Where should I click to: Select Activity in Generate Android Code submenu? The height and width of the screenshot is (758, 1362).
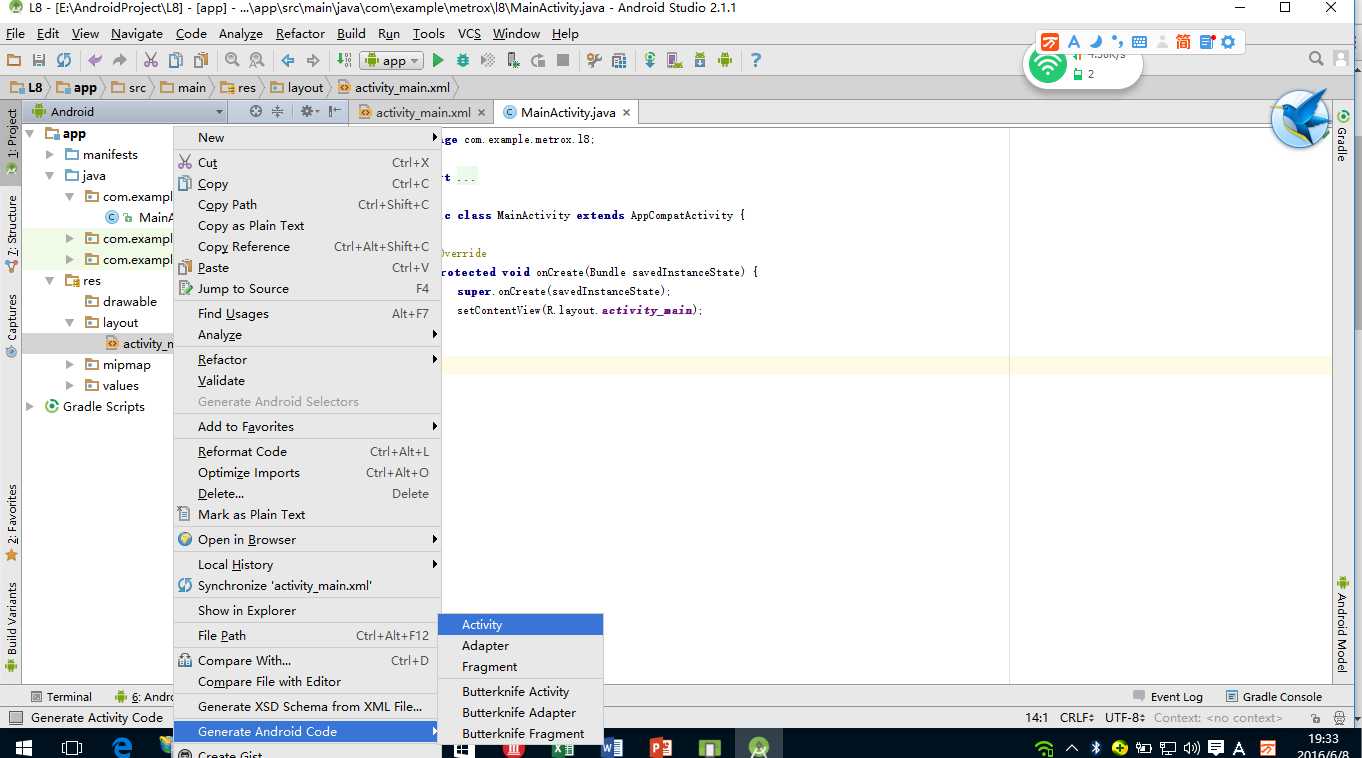[520, 625]
